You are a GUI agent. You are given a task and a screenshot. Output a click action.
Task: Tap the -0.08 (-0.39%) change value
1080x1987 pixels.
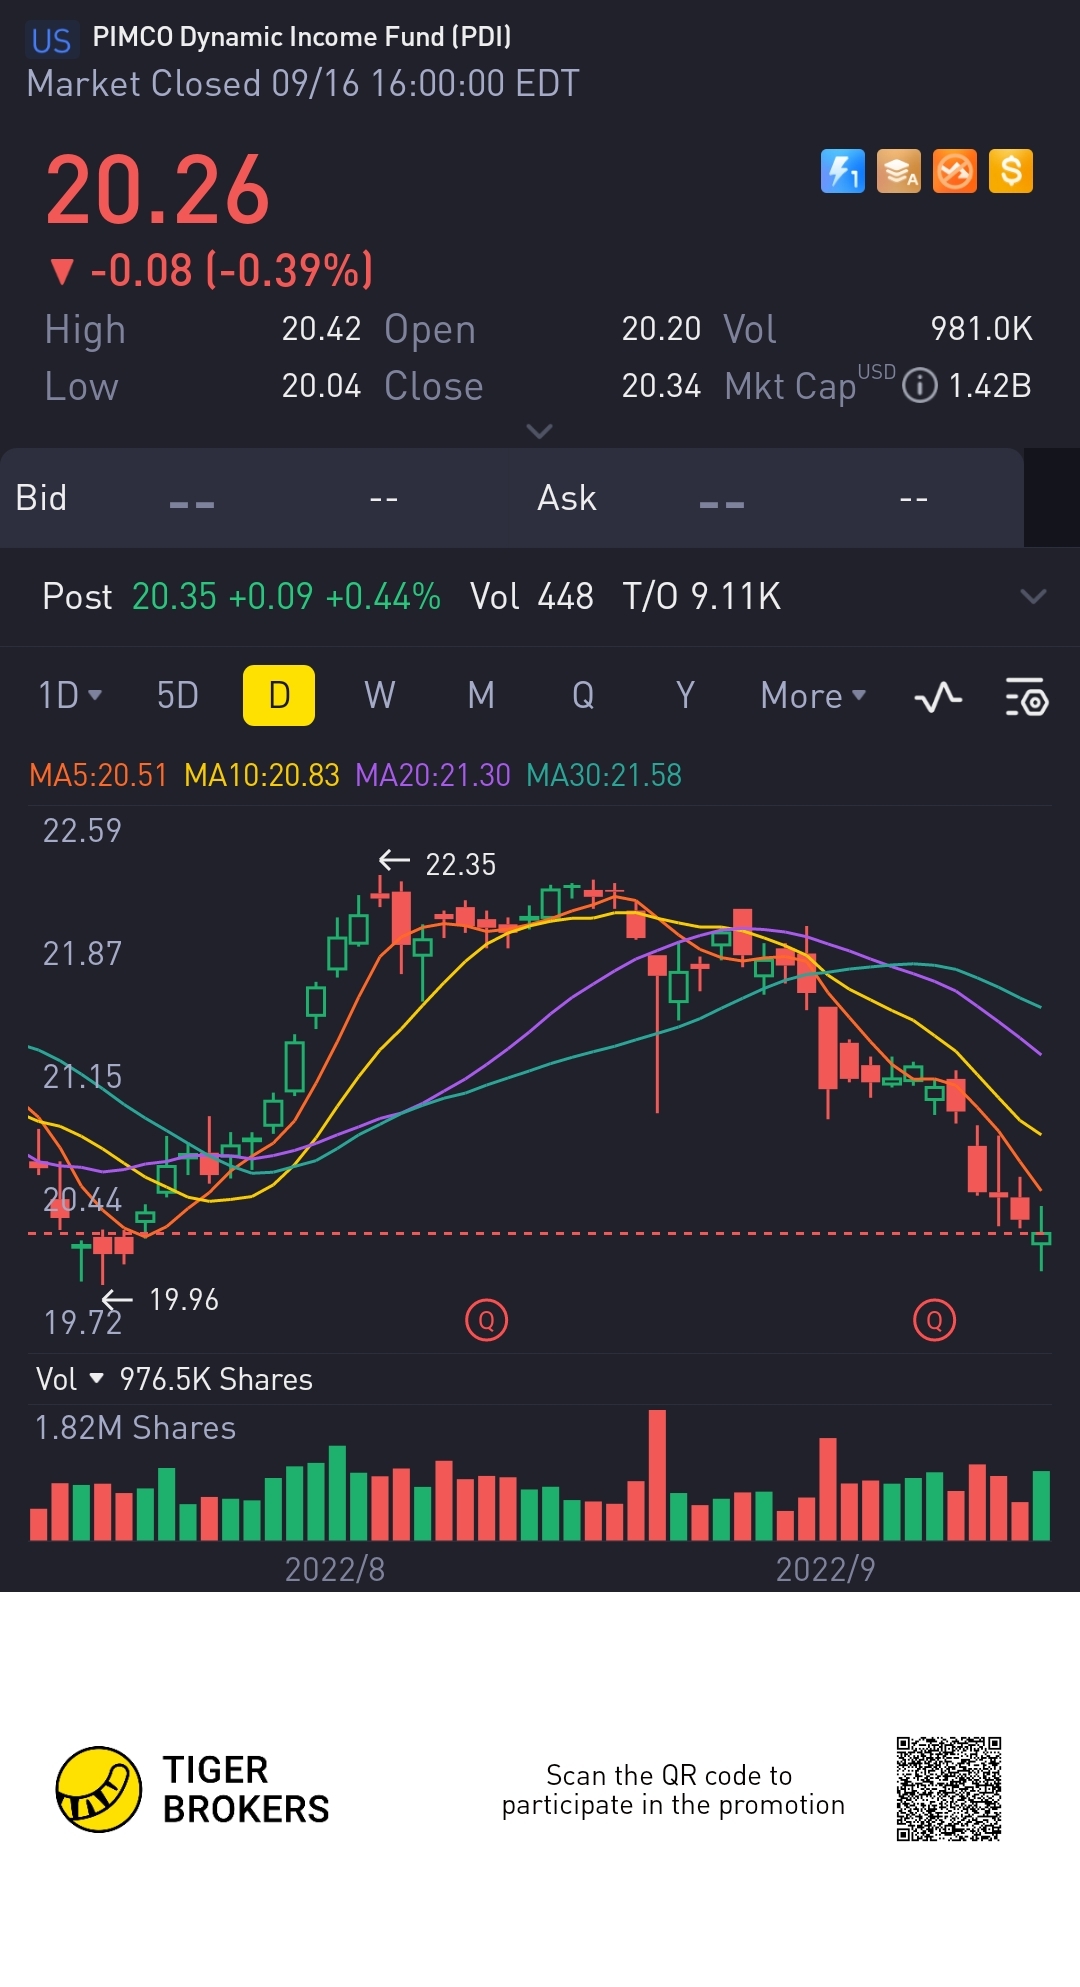pyautogui.click(x=211, y=271)
